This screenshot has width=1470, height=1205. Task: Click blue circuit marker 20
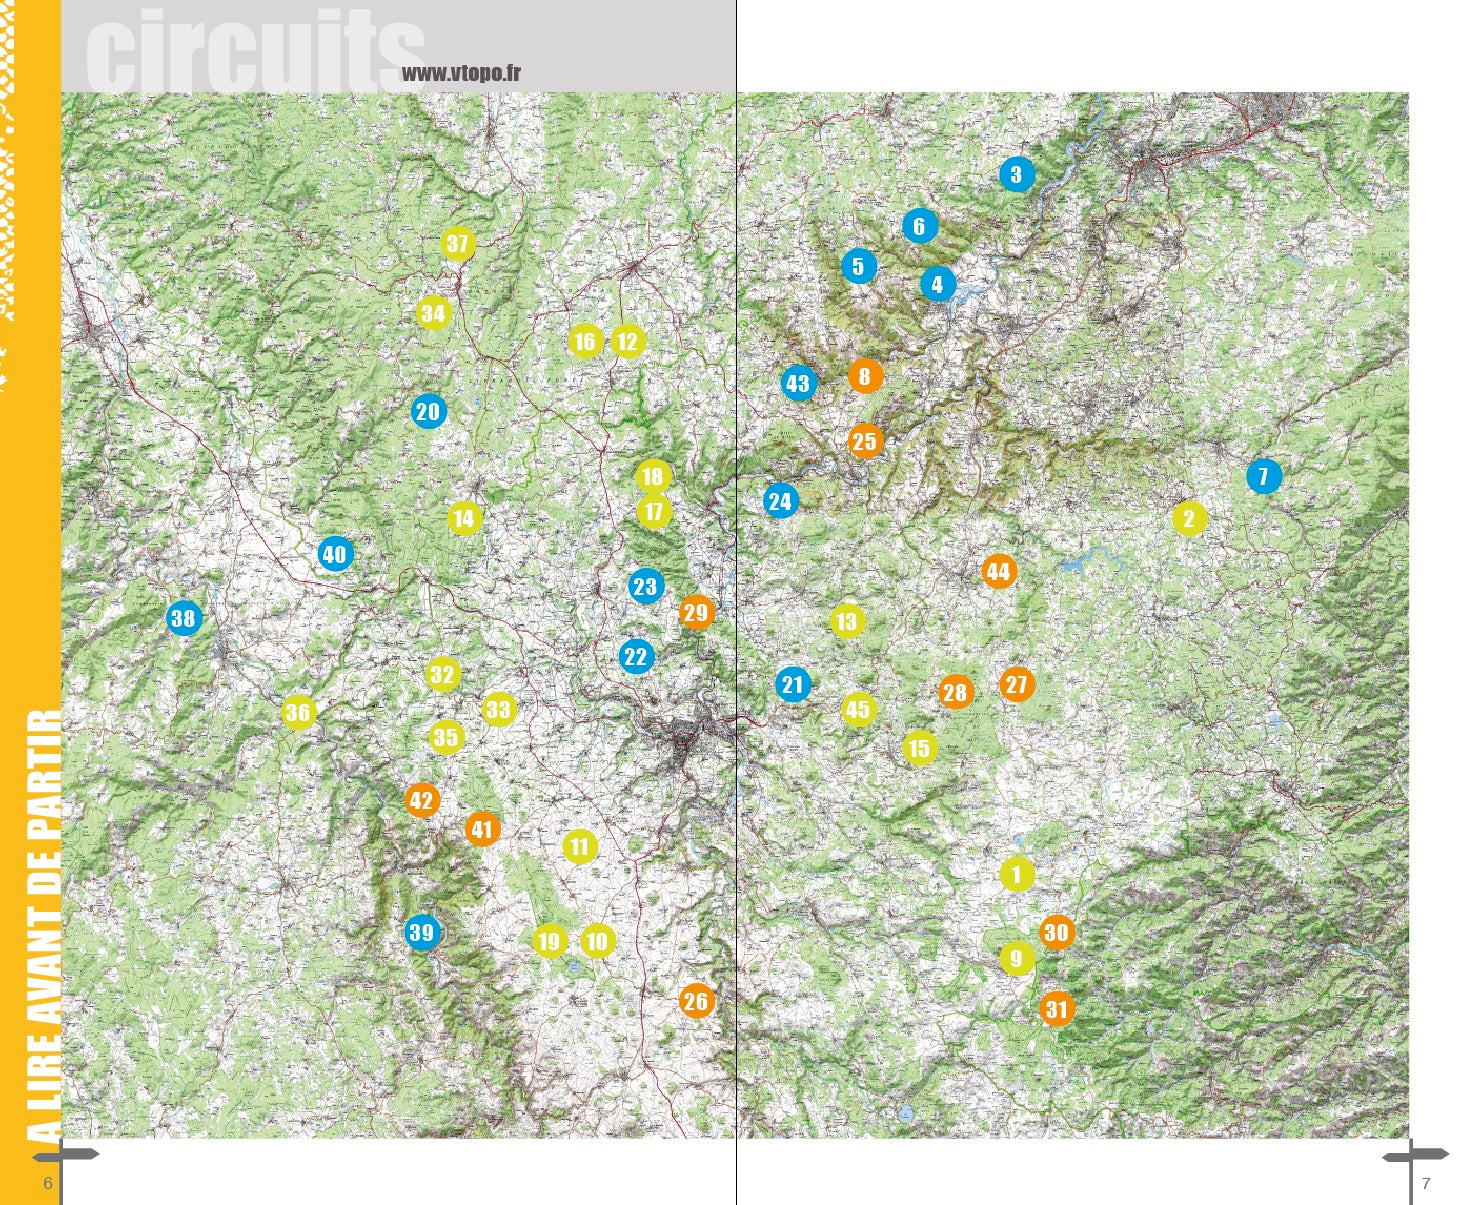tap(428, 412)
